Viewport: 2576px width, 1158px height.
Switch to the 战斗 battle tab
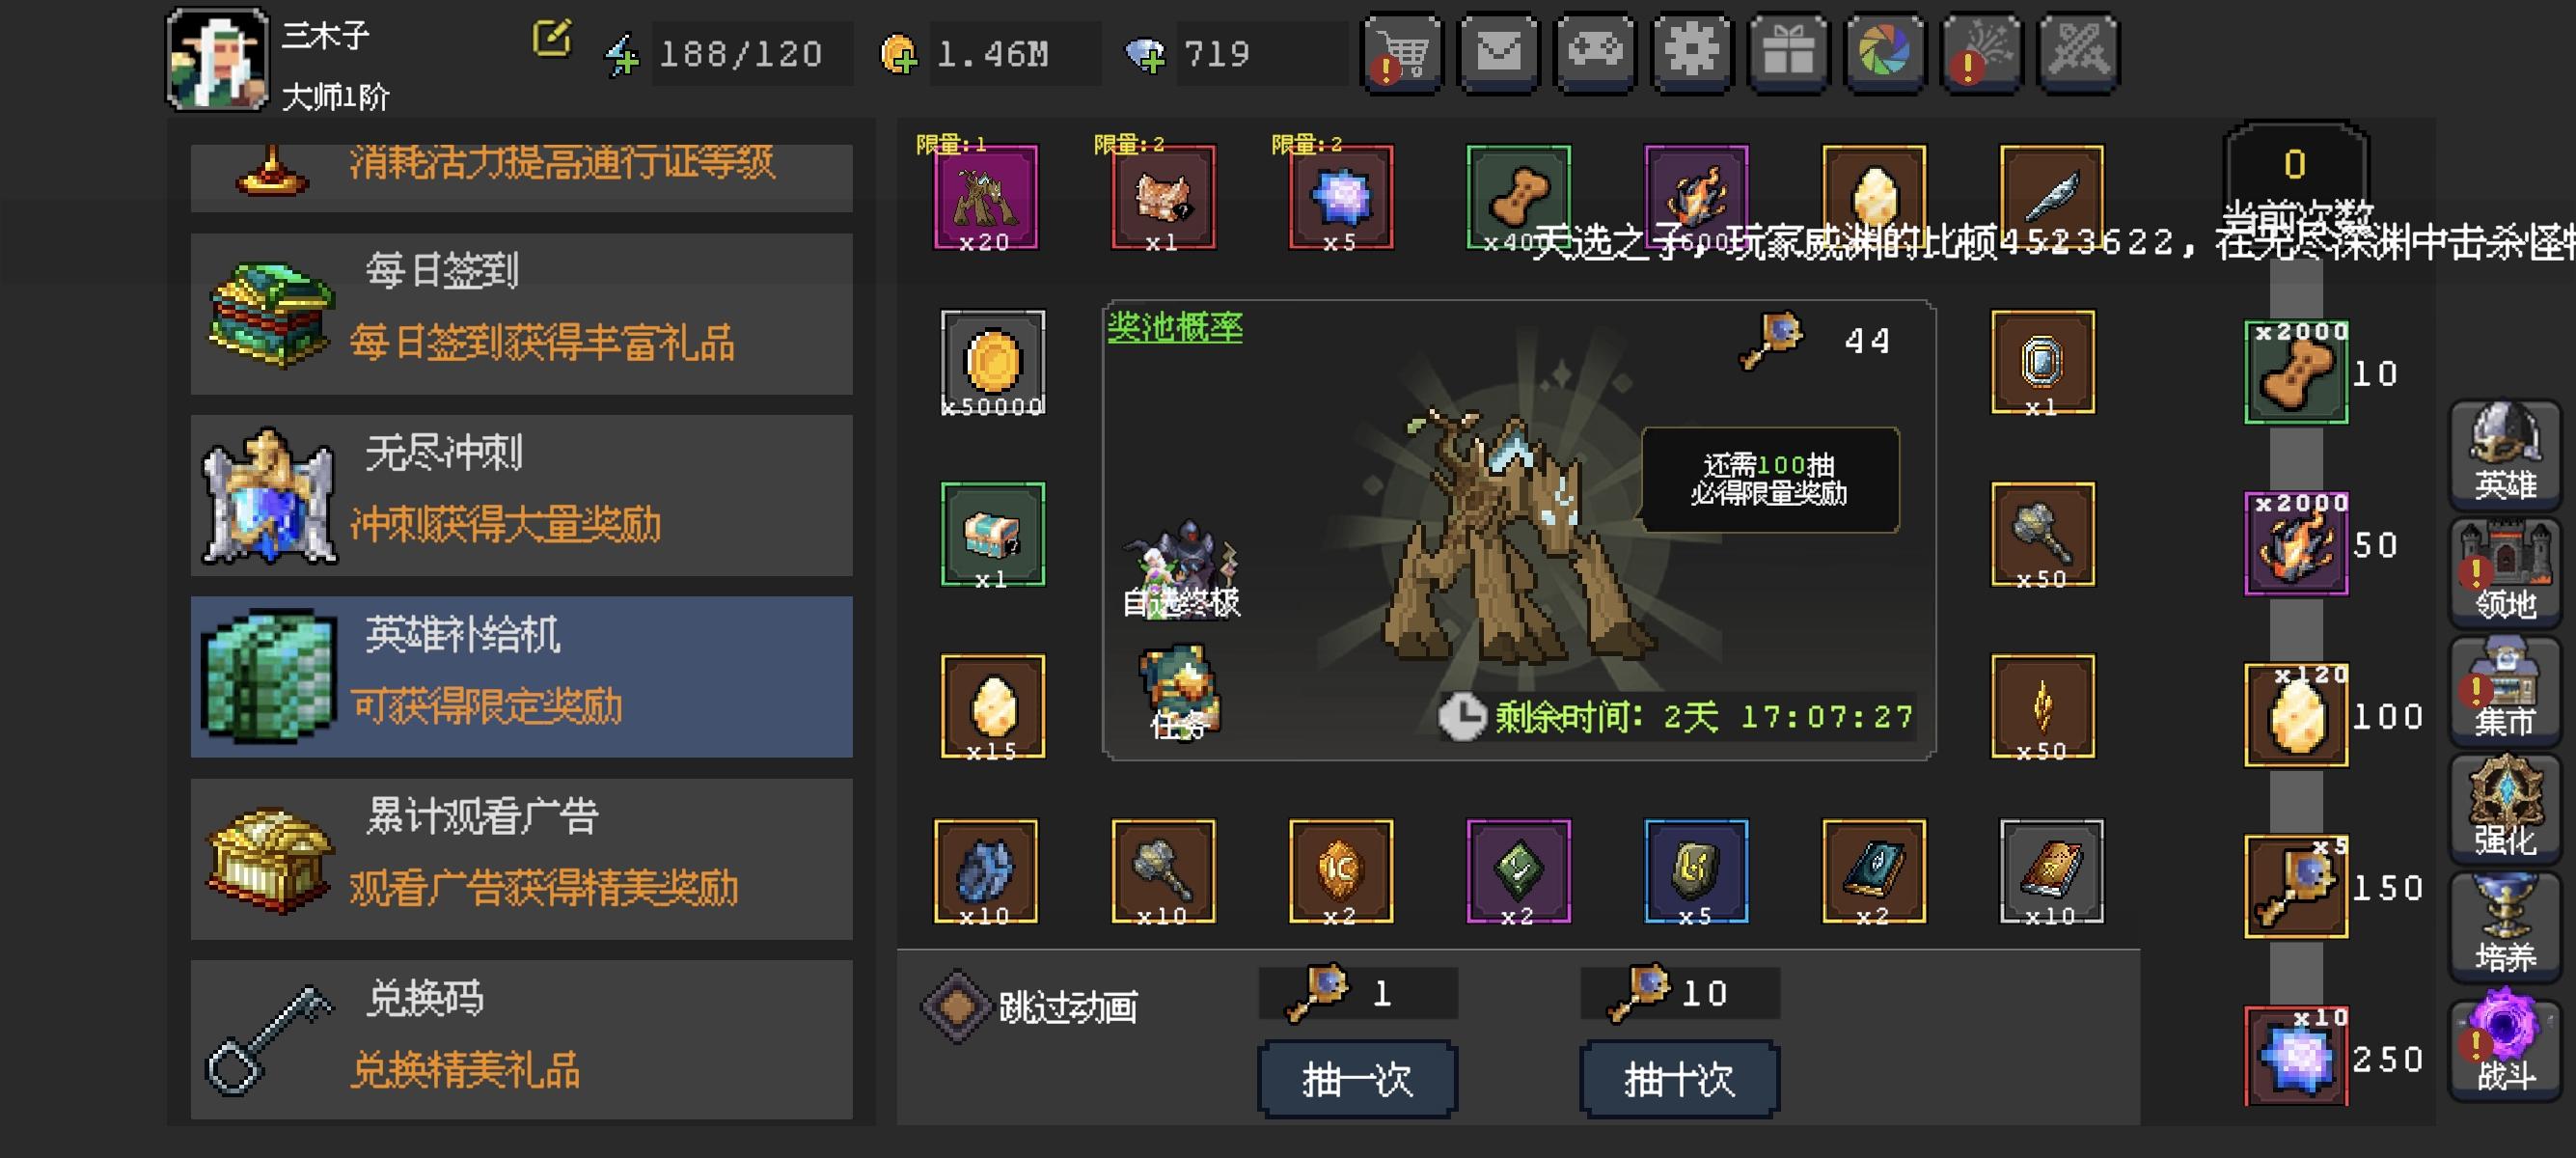coord(2504,1045)
